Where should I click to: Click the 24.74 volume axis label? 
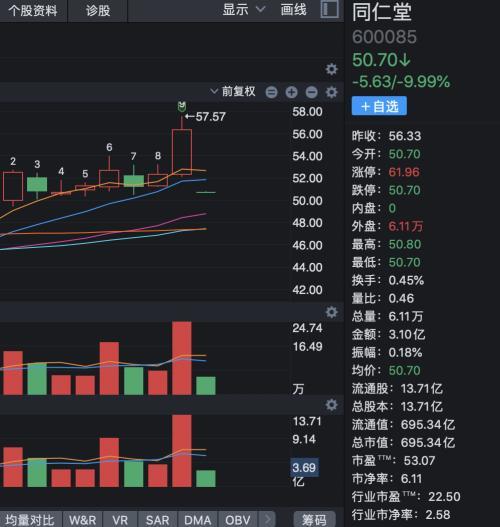tap(307, 328)
